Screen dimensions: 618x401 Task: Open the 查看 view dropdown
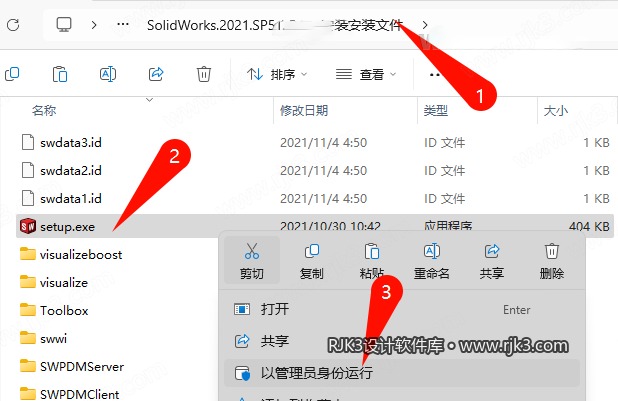[365, 74]
